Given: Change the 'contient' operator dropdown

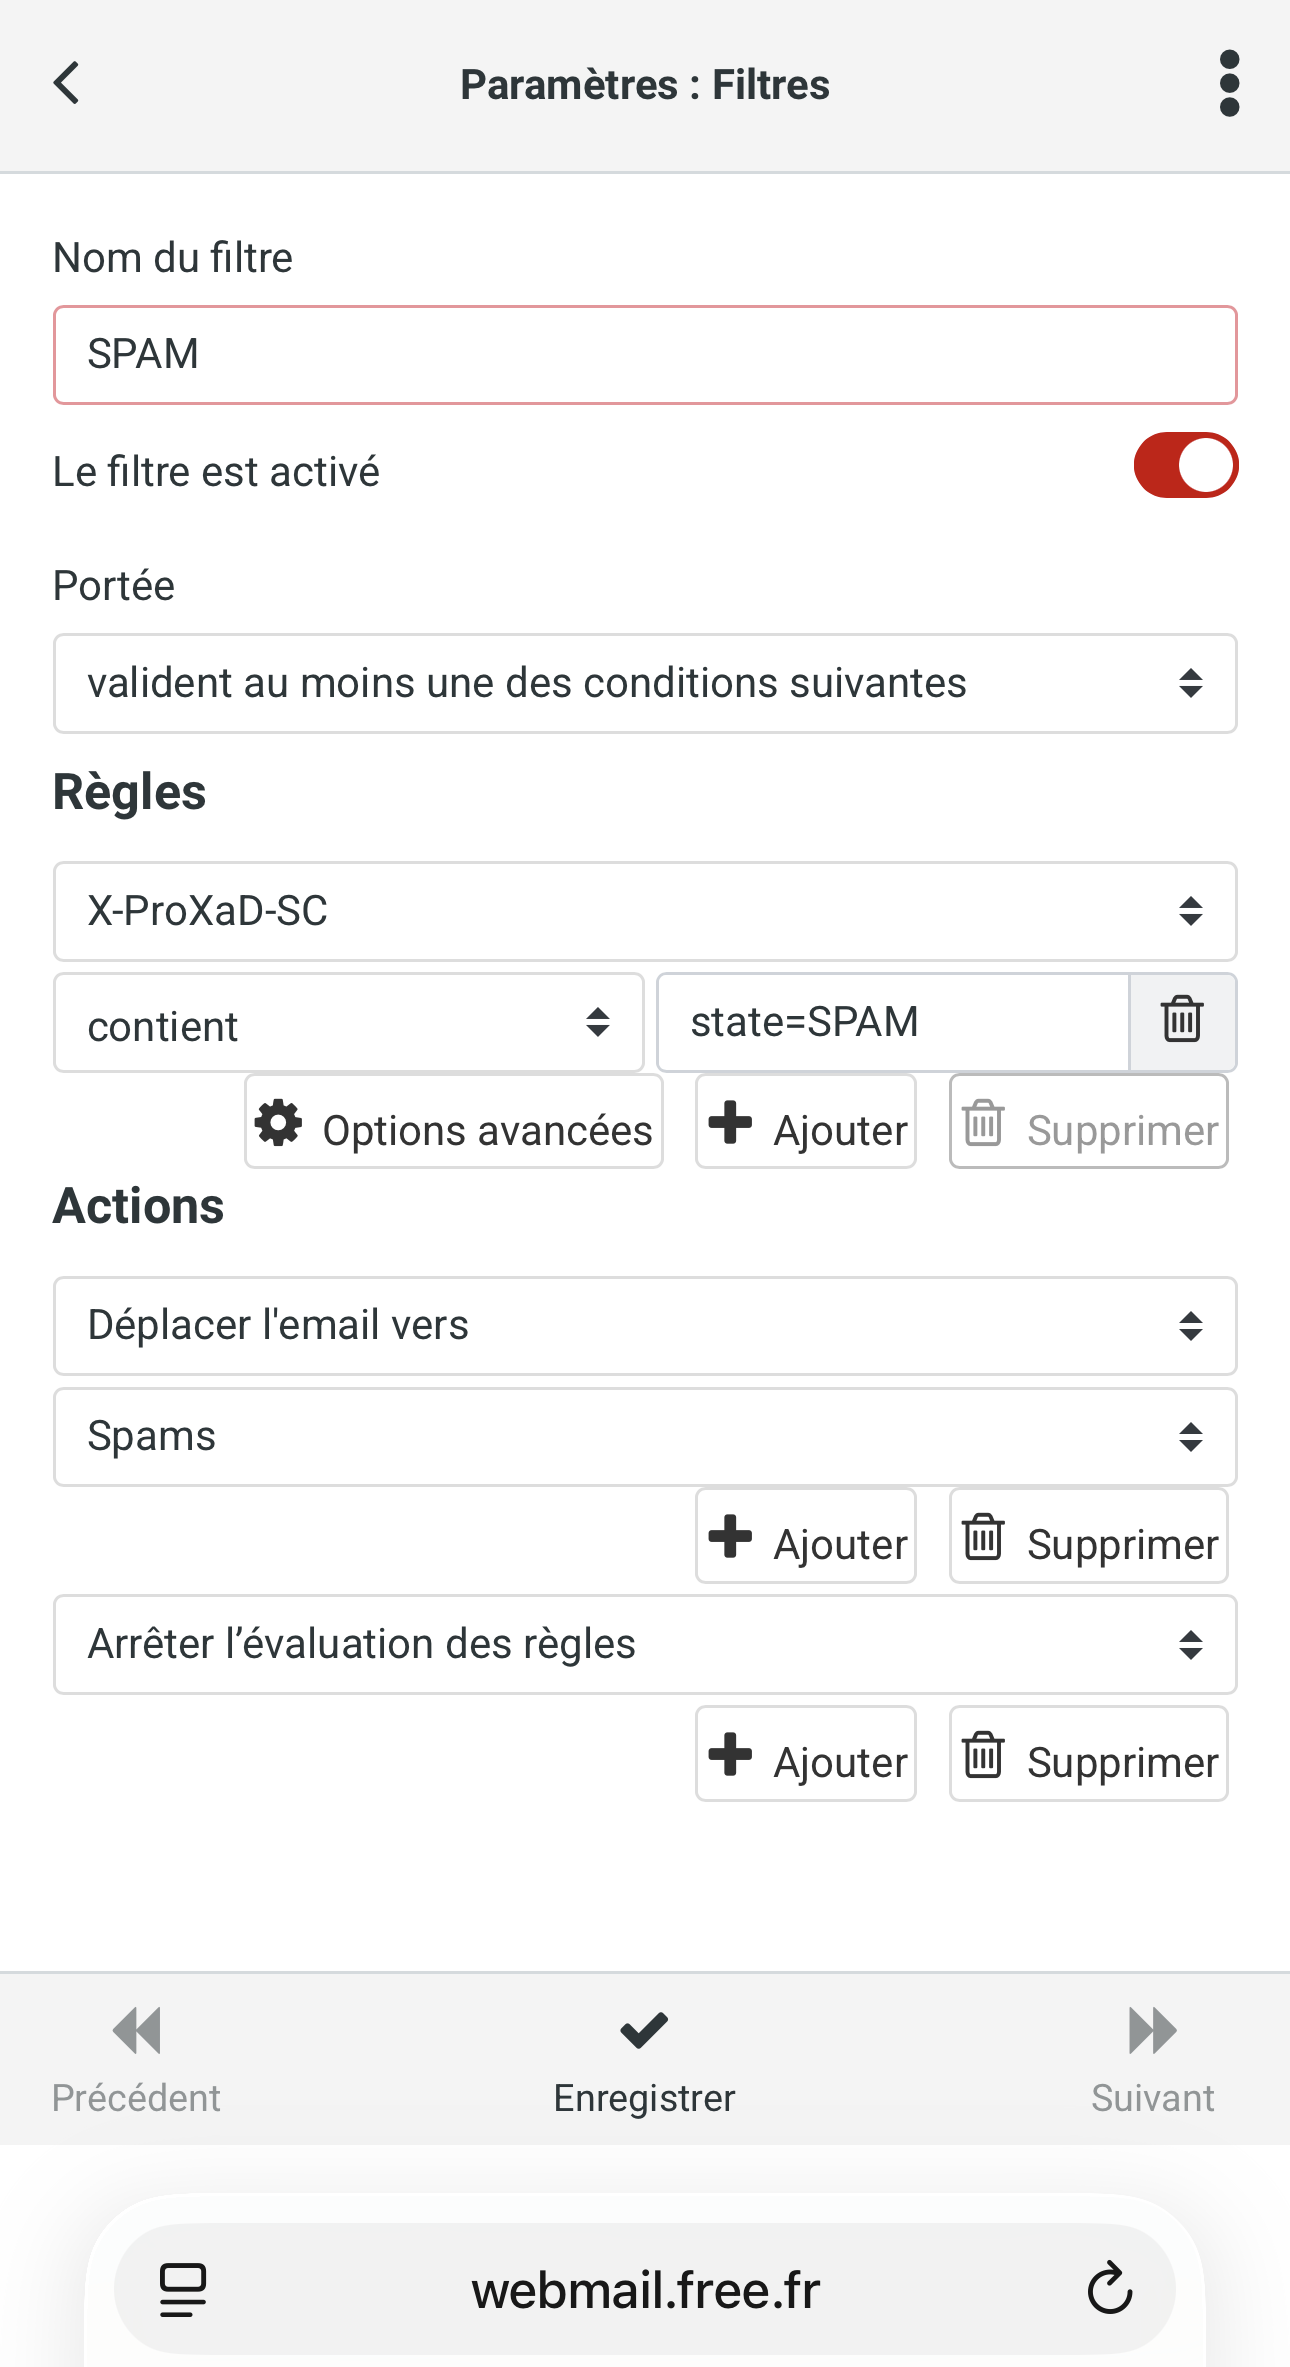Looking at the screenshot, I should pyautogui.click(x=348, y=1023).
